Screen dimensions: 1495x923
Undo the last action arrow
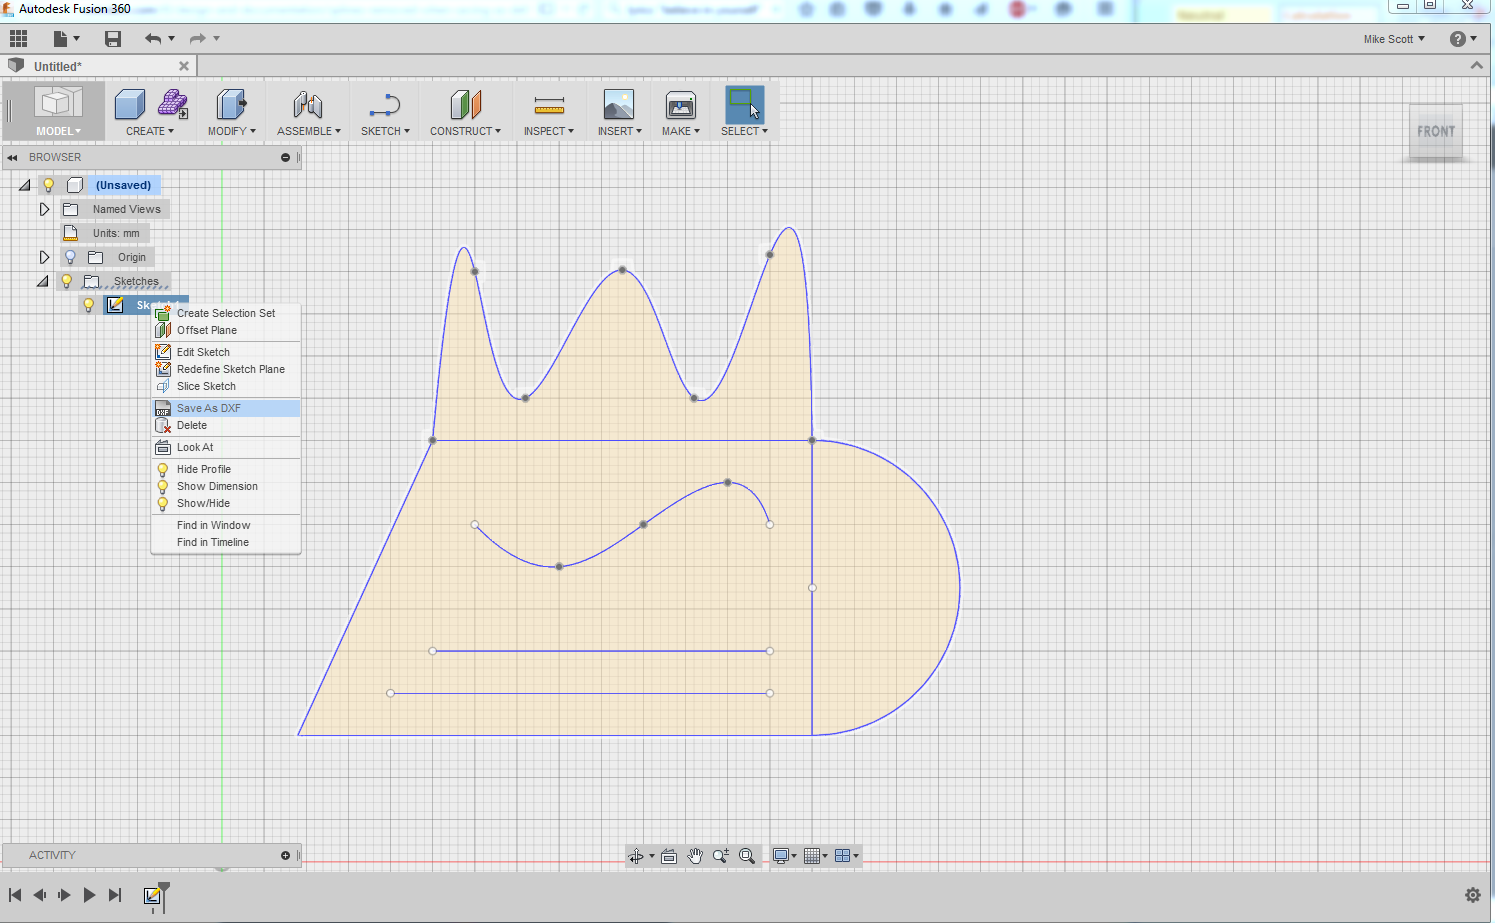(153, 39)
